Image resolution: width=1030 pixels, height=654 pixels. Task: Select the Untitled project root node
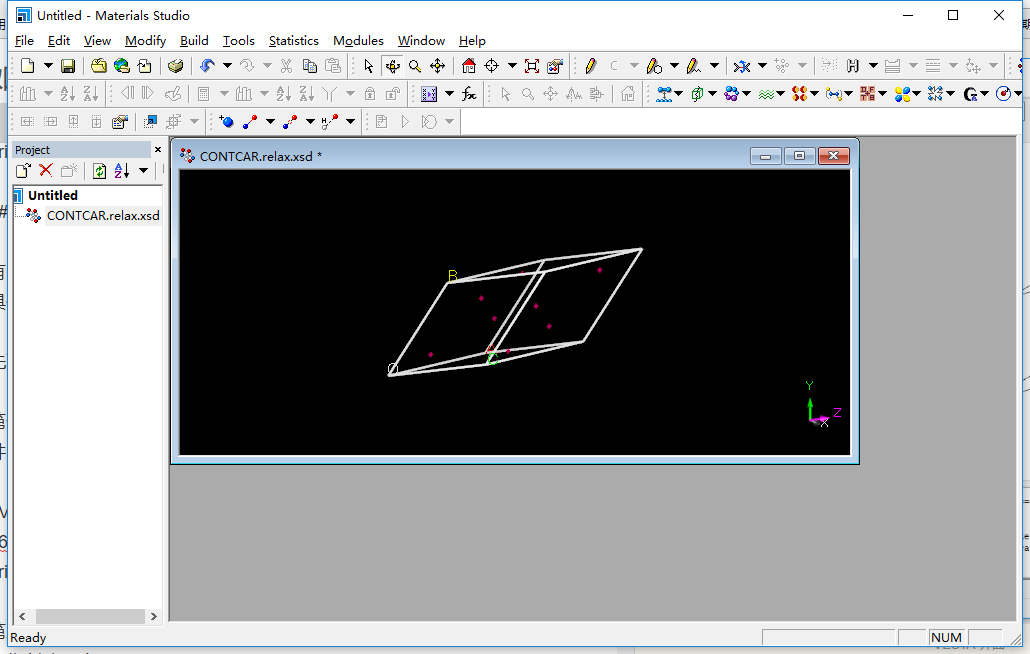point(53,195)
